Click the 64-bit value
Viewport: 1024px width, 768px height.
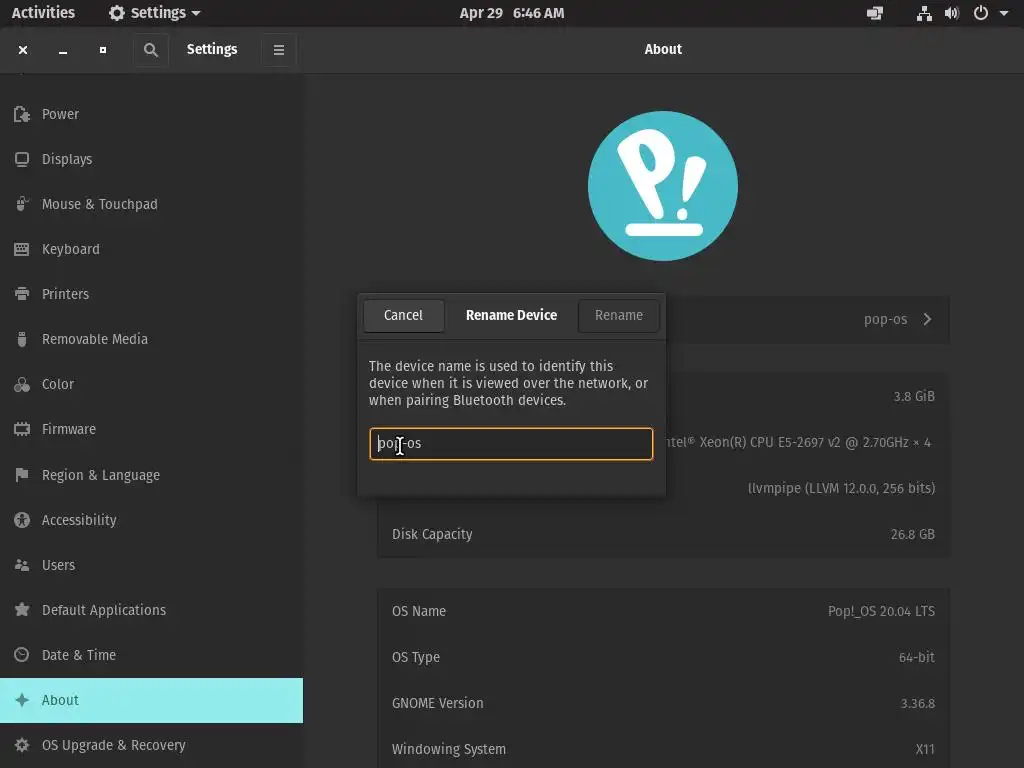coord(916,657)
